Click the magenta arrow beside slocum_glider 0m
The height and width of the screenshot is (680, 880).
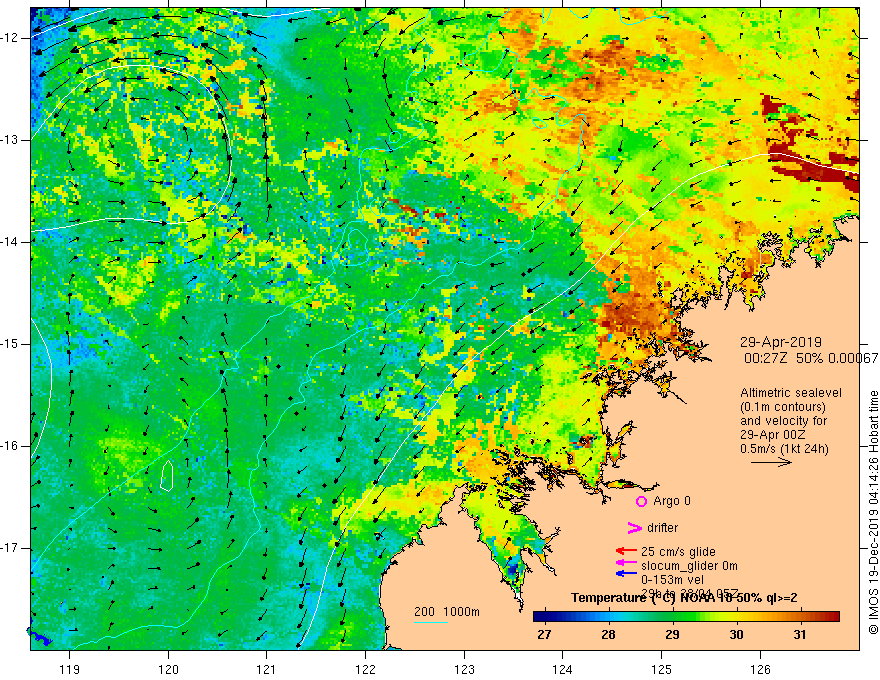[626, 563]
